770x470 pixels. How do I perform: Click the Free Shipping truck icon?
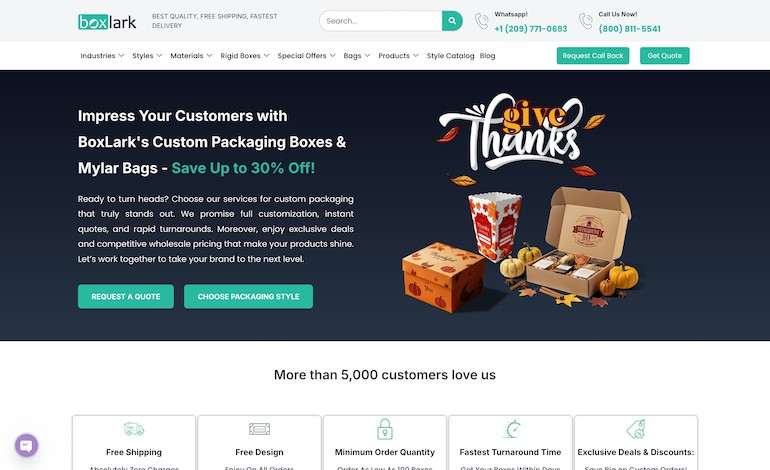coord(134,429)
